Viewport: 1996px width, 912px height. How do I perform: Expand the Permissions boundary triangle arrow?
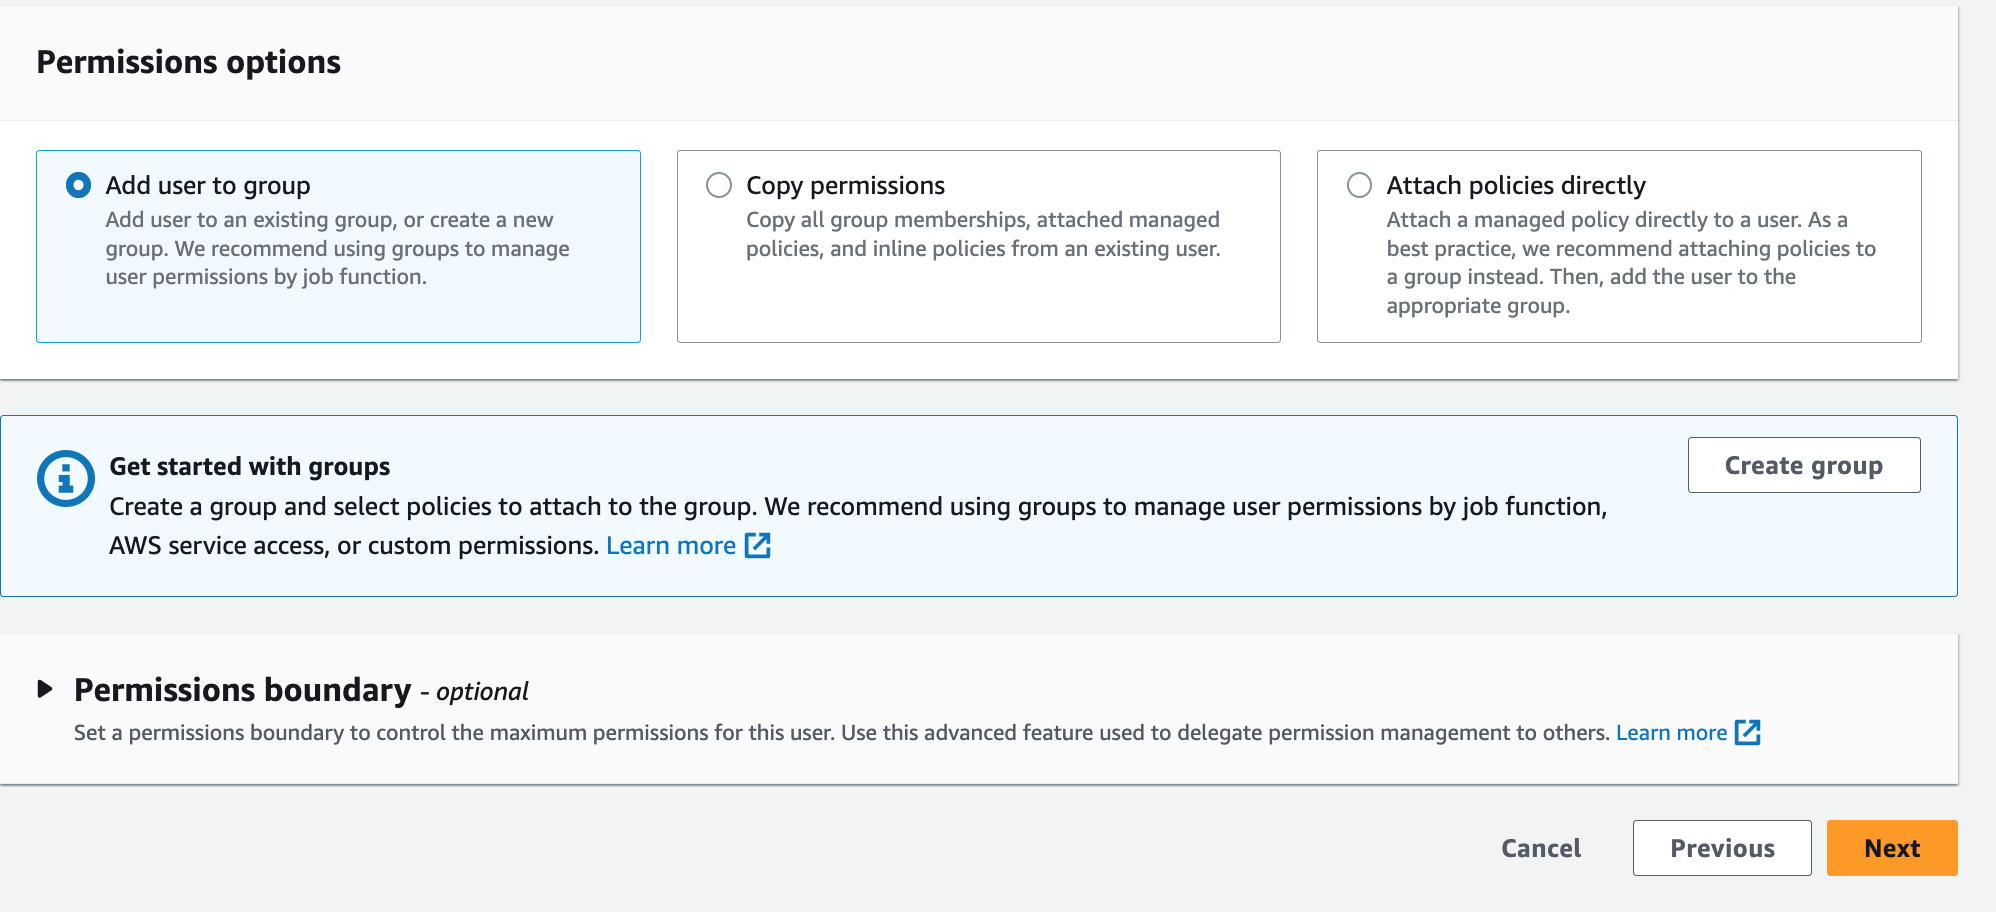(45, 689)
